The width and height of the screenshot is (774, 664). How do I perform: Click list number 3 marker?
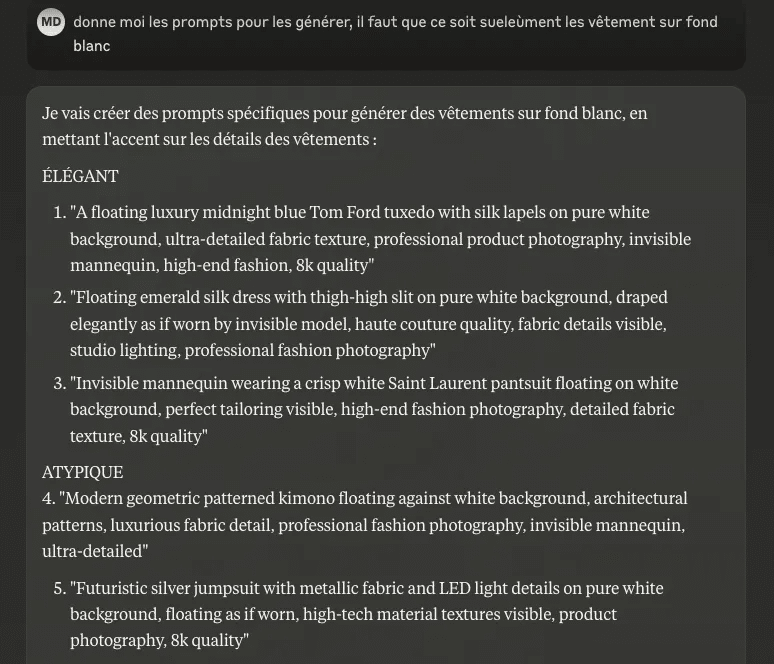tap(60, 384)
